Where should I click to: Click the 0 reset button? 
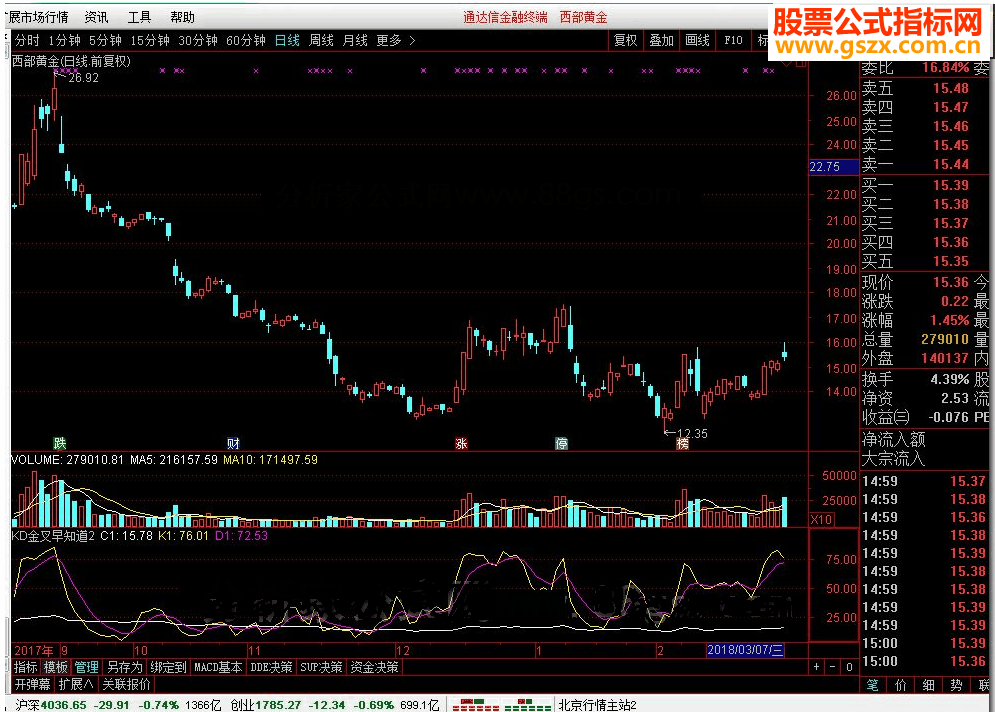[849, 667]
